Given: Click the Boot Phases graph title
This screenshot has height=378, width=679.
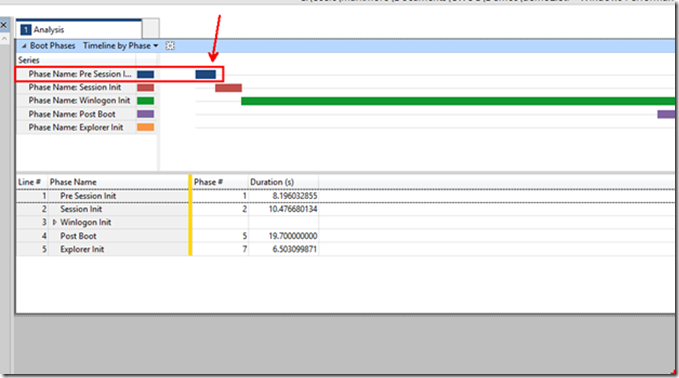Looking at the screenshot, I should tap(52, 46).
